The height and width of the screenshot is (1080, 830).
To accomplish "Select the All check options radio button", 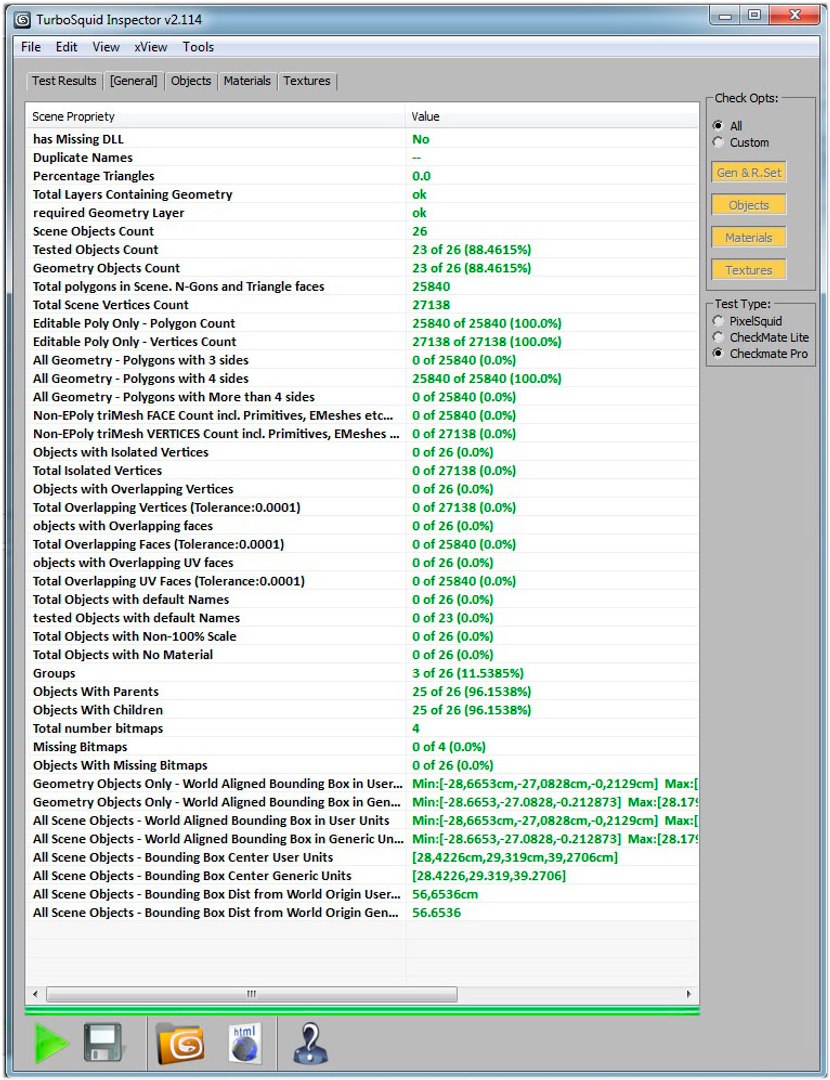I will point(718,125).
